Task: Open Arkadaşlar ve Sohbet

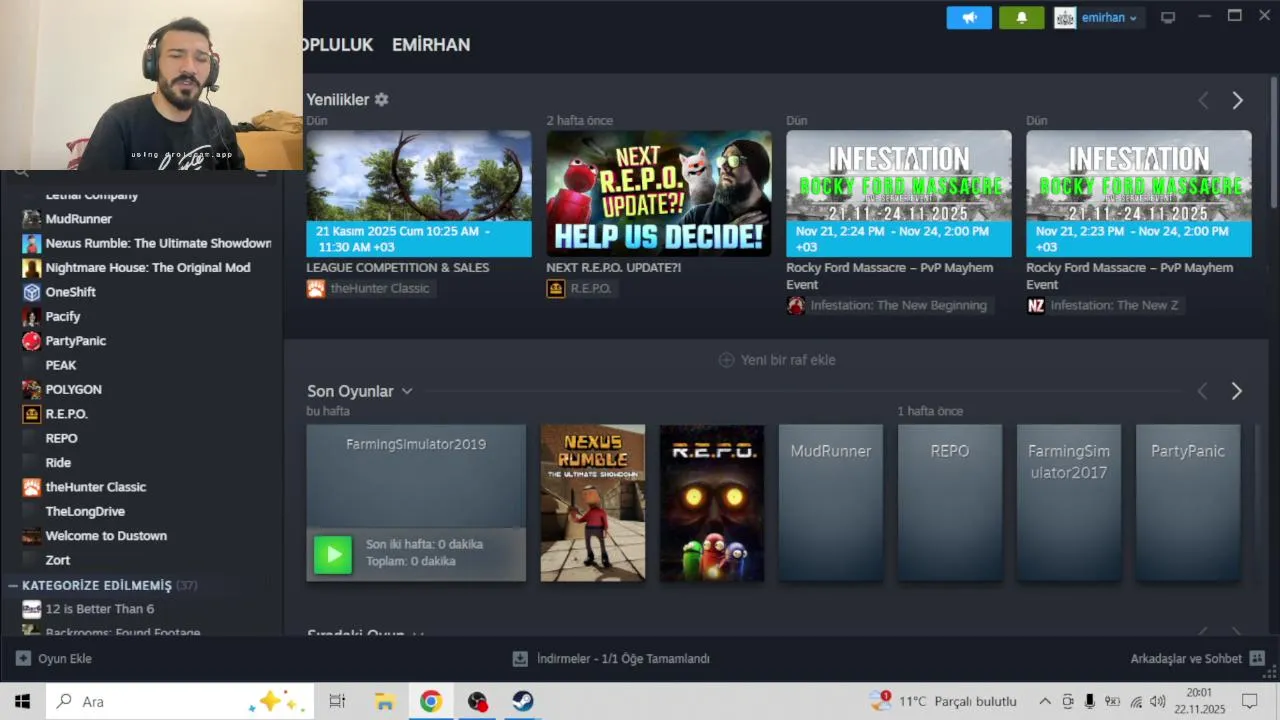Action: 1197,659
